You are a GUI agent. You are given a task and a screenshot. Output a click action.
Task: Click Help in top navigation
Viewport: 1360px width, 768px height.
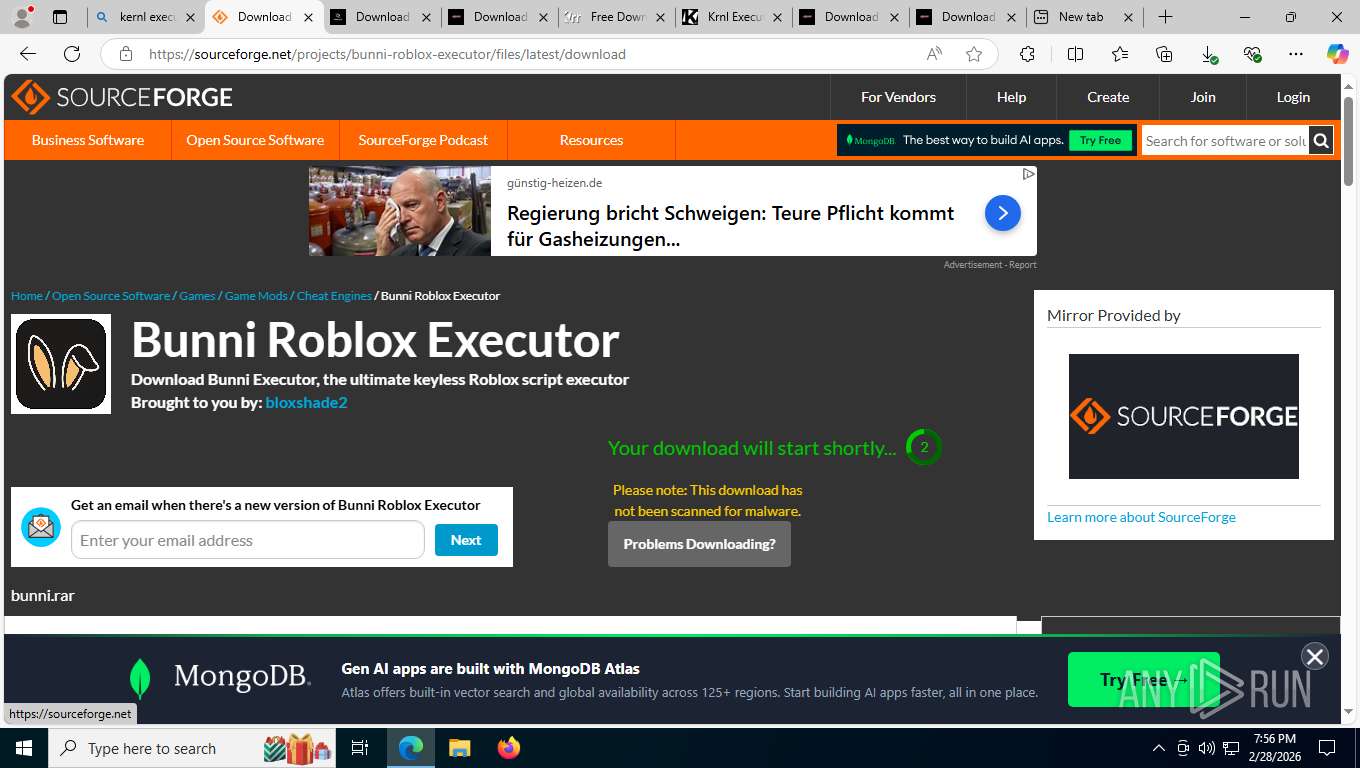(1011, 97)
